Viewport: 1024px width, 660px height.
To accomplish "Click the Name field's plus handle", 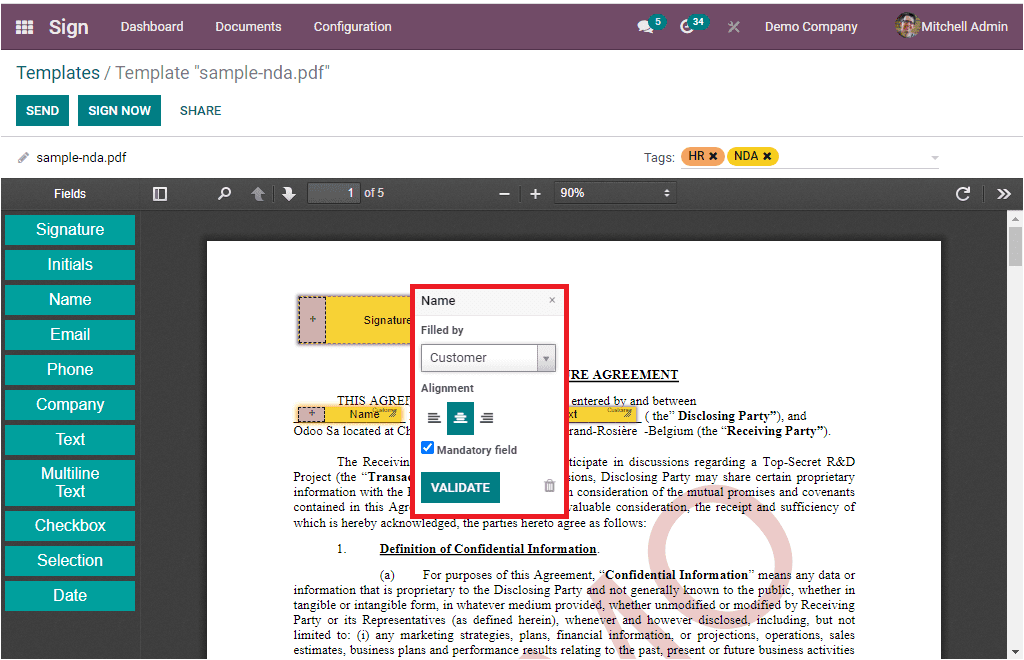I will pyautogui.click(x=312, y=413).
